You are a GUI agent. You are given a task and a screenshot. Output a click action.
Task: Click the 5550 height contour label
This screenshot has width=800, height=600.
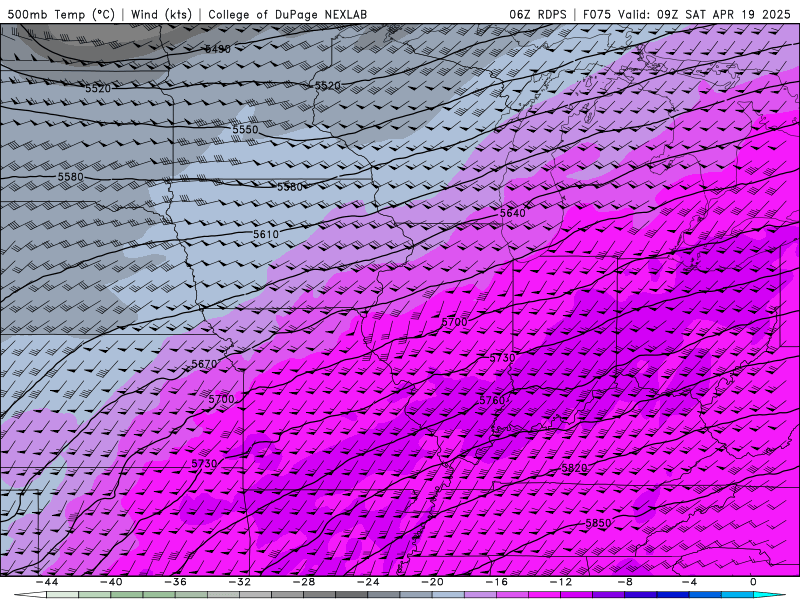coord(245,130)
